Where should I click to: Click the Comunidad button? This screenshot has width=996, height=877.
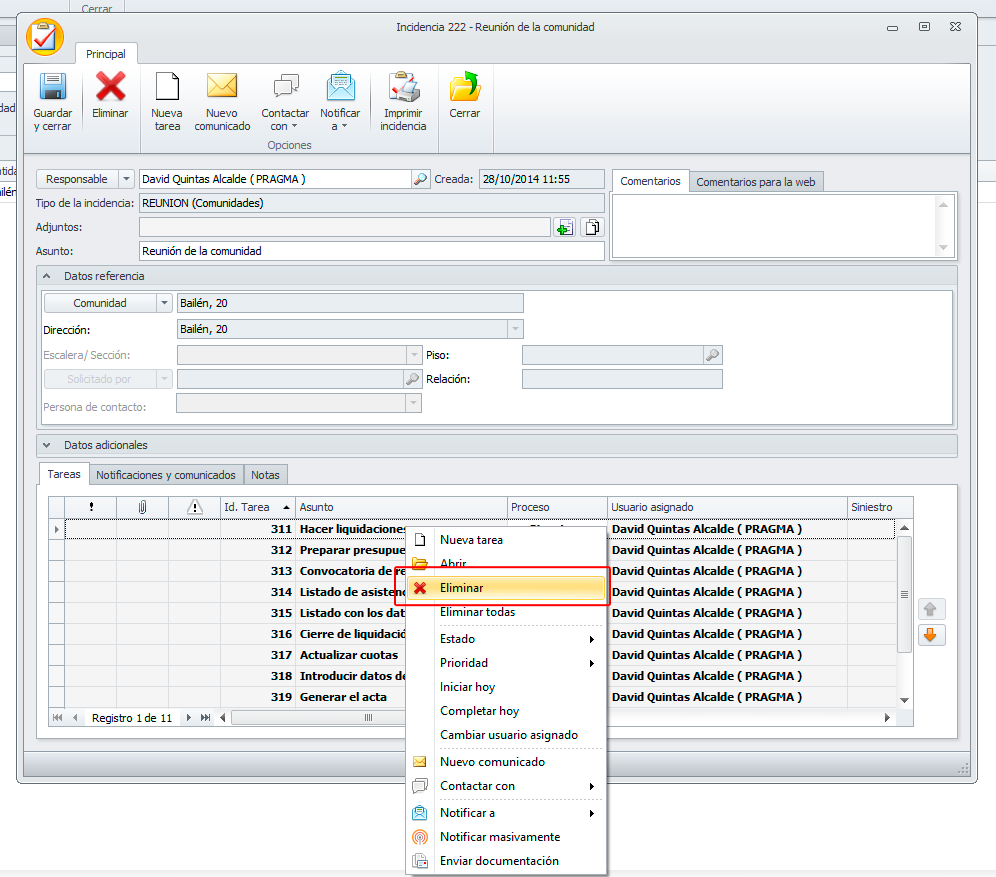tap(99, 303)
